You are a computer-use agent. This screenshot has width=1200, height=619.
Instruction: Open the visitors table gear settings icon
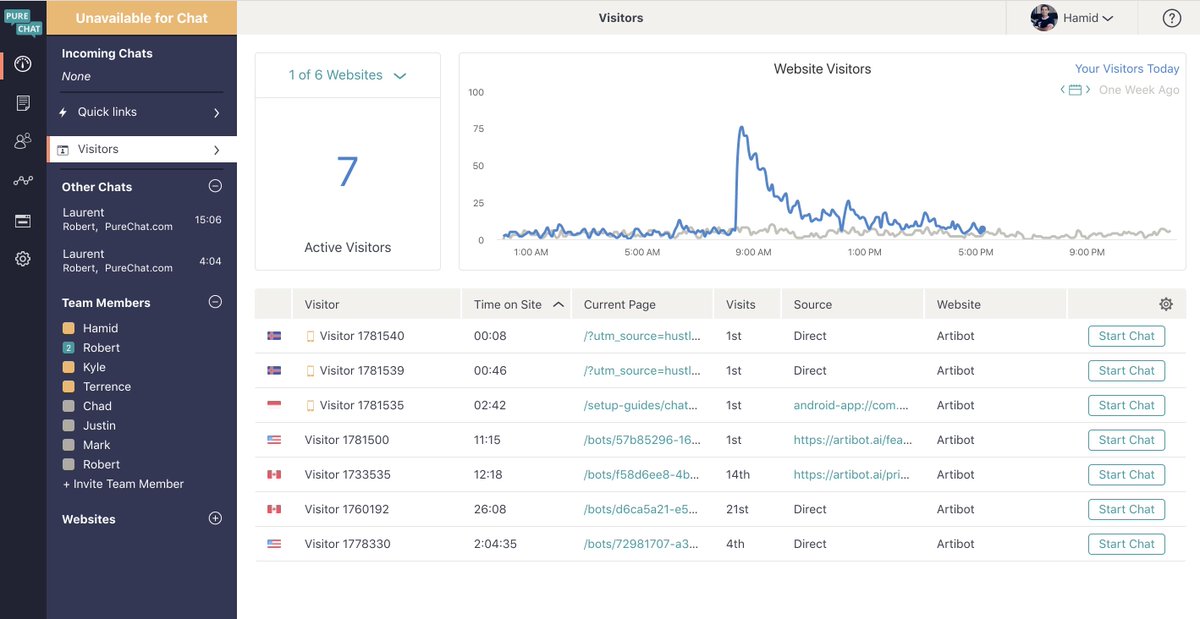pos(1166,302)
